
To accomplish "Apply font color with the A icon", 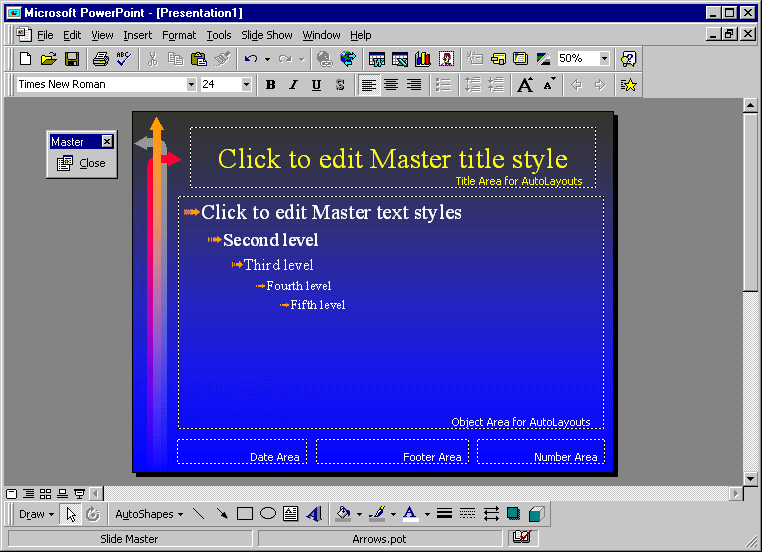I will [x=411, y=514].
